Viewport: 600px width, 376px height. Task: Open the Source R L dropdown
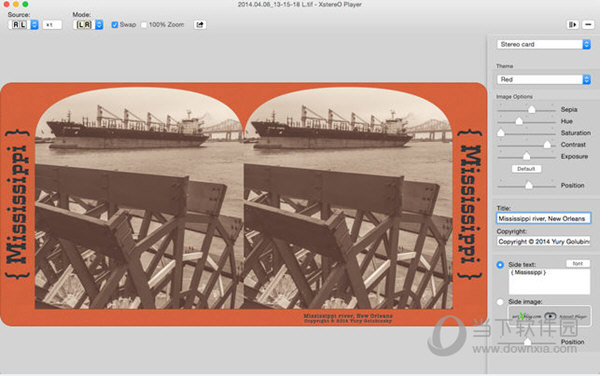coord(23,24)
